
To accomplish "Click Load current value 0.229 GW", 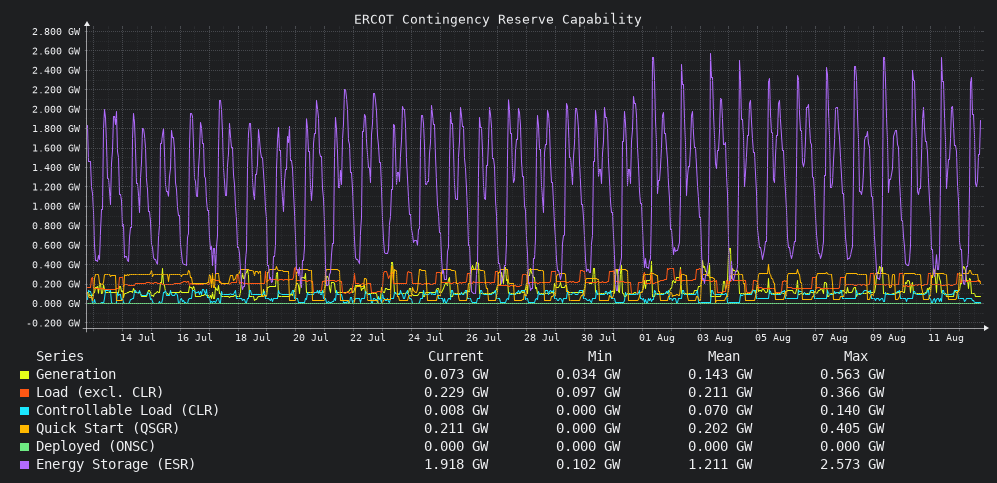I will (x=456, y=393).
